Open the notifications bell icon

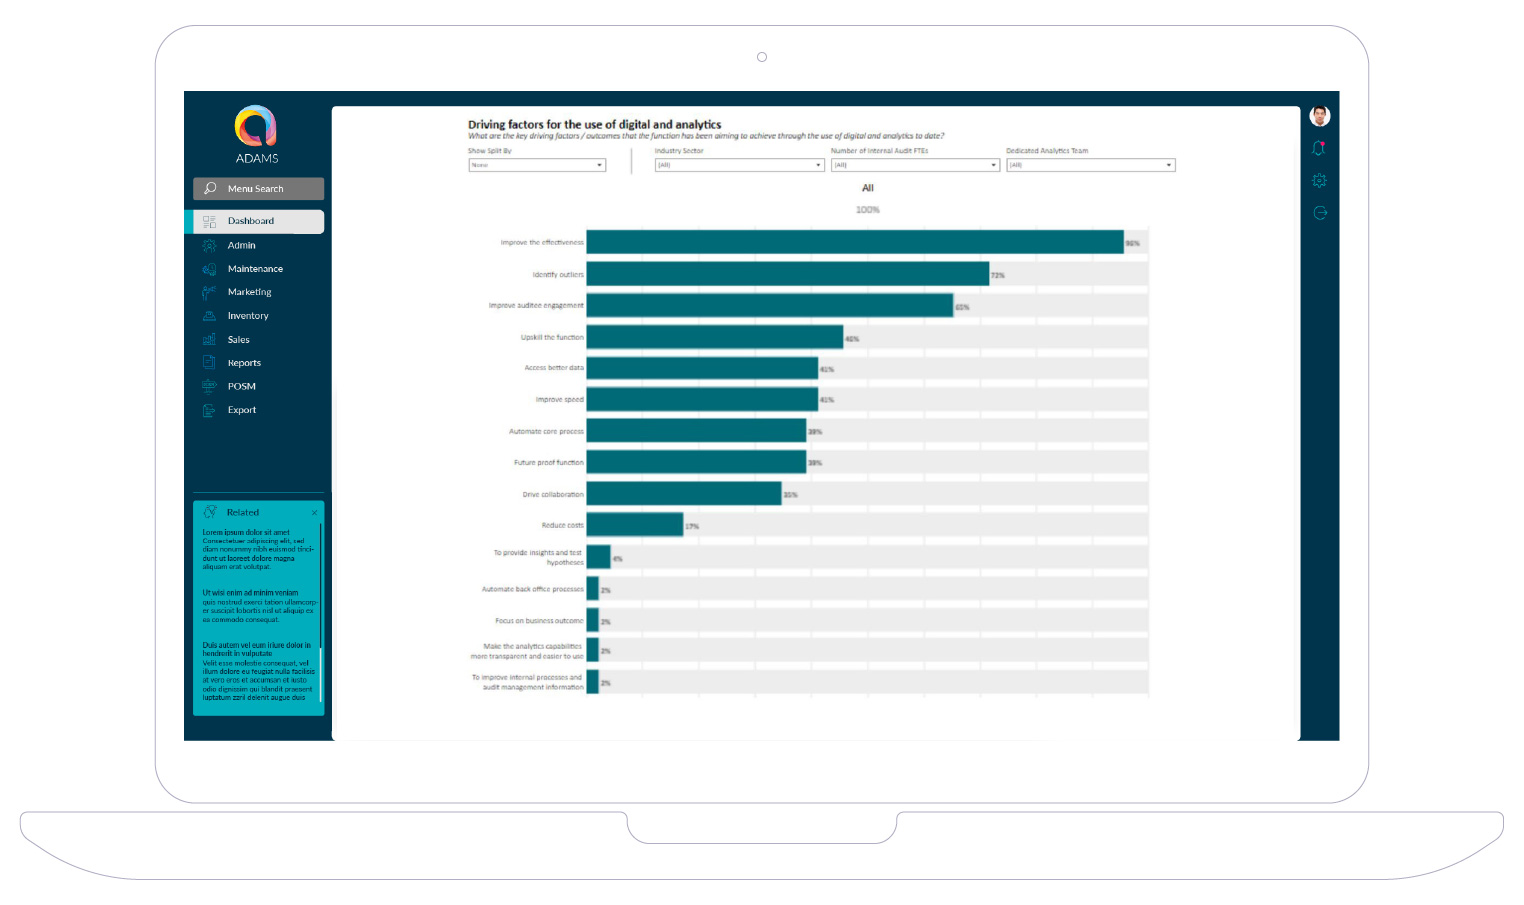tap(1319, 148)
